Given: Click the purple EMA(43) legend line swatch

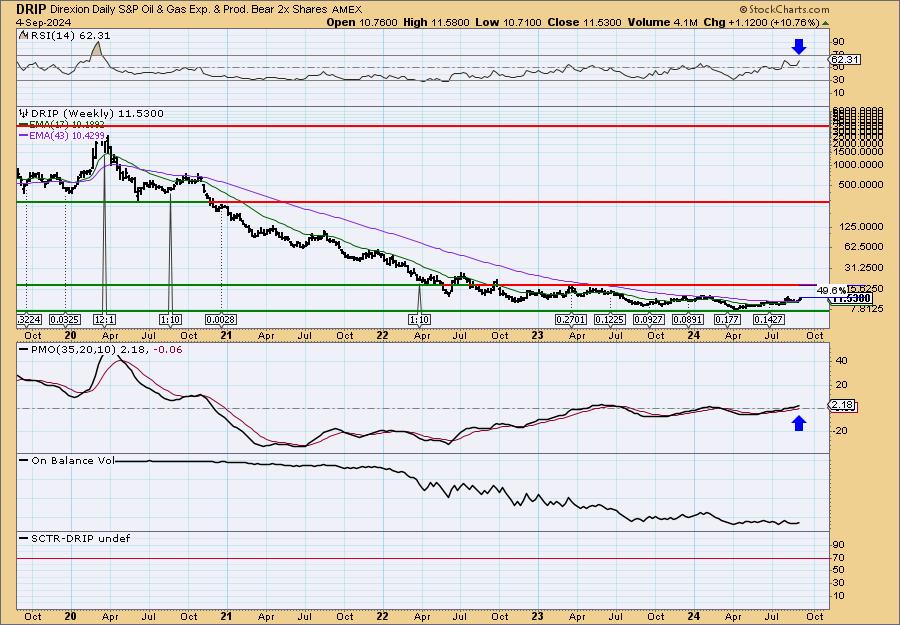Looking at the screenshot, I should tap(24, 135).
